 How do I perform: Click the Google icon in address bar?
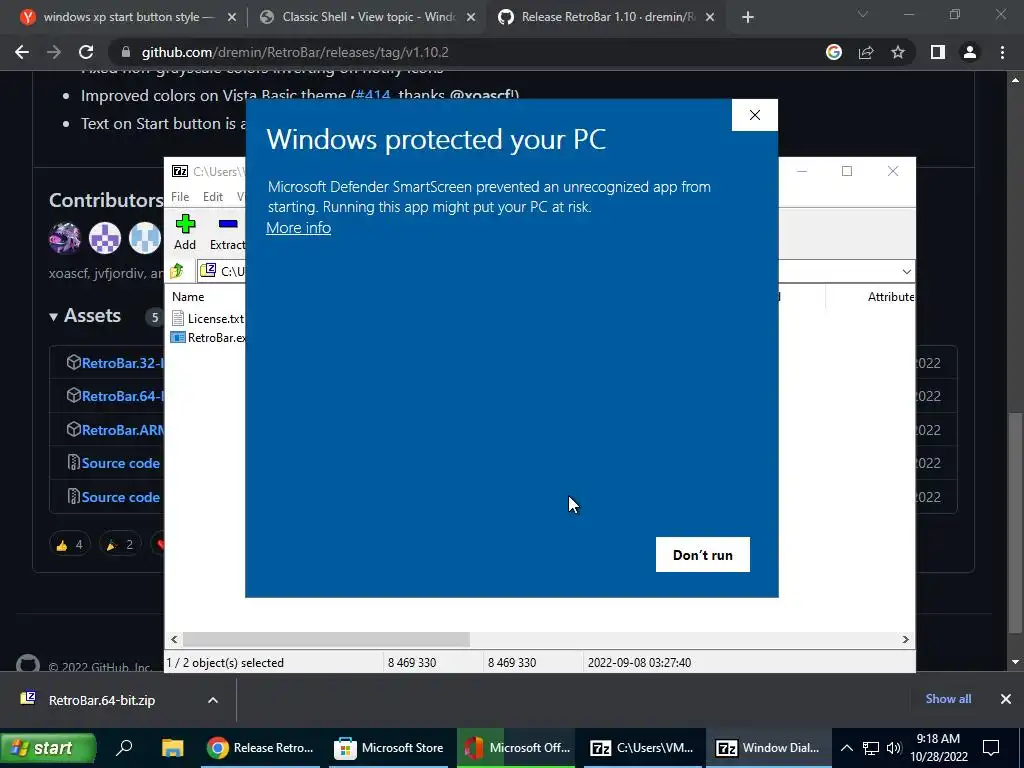point(834,52)
